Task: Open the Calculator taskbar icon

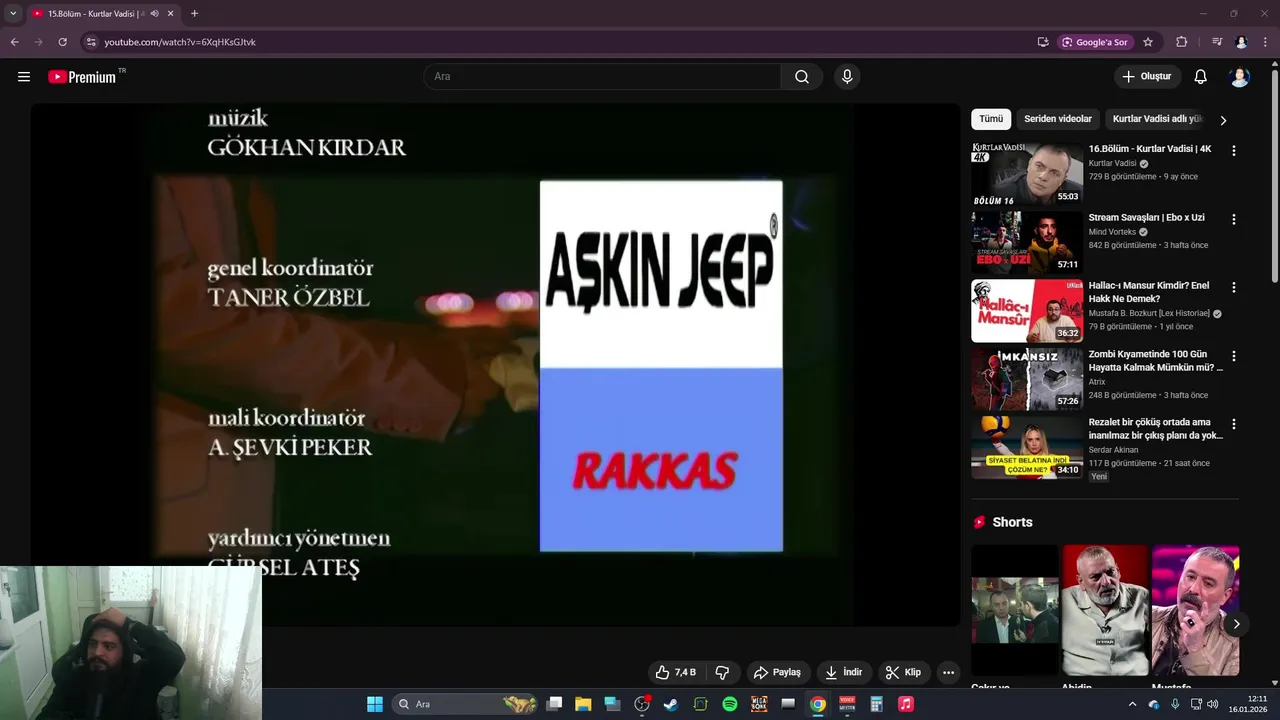Action: (877, 704)
